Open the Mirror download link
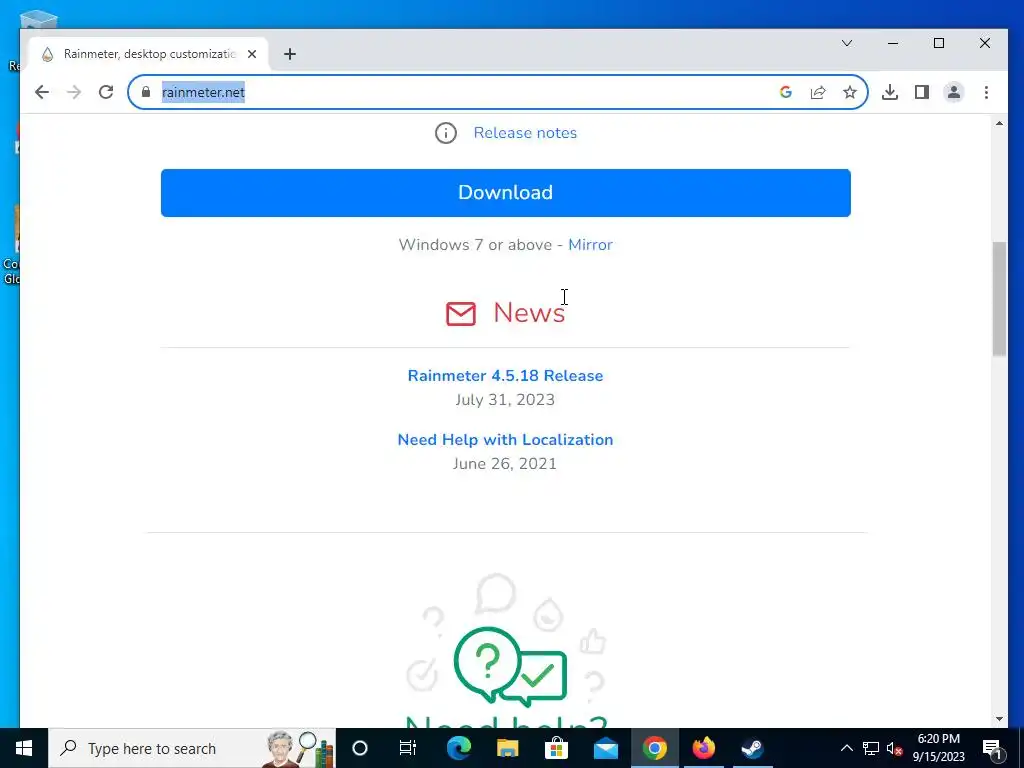Screen dimensions: 1024x768 pos(590,245)
